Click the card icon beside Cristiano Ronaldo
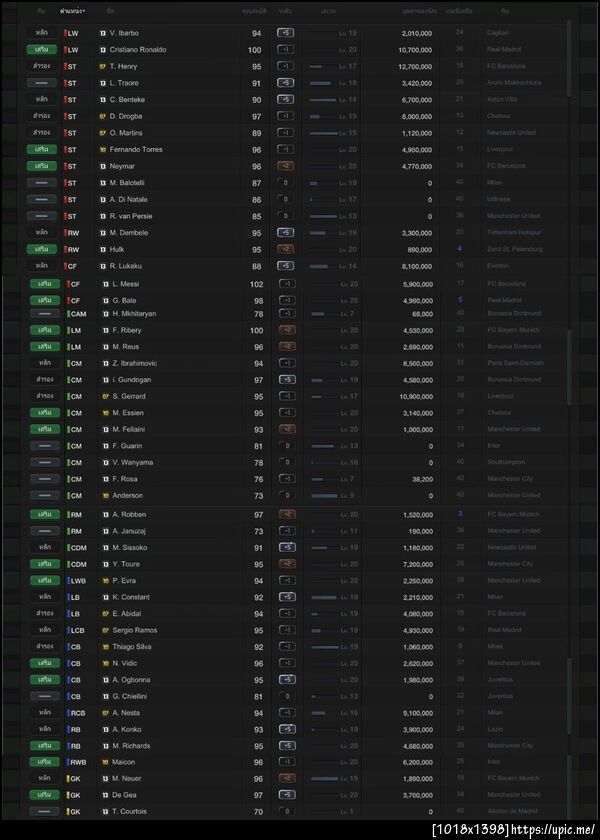The height and width of the screenshot is (840, 600). click(x=103, y=49)
